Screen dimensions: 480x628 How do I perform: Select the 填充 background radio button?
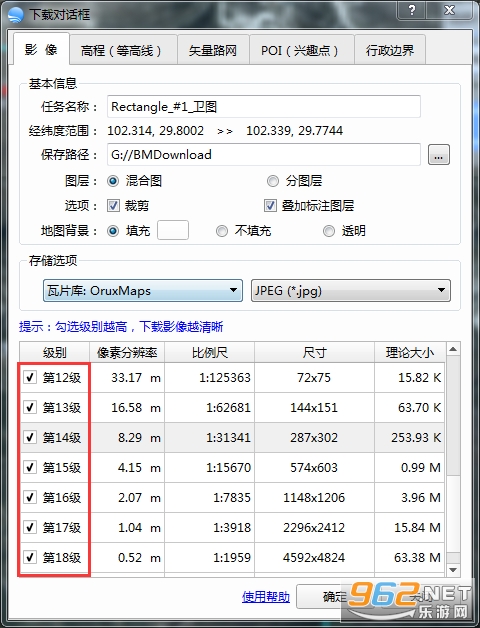point(113,231)
